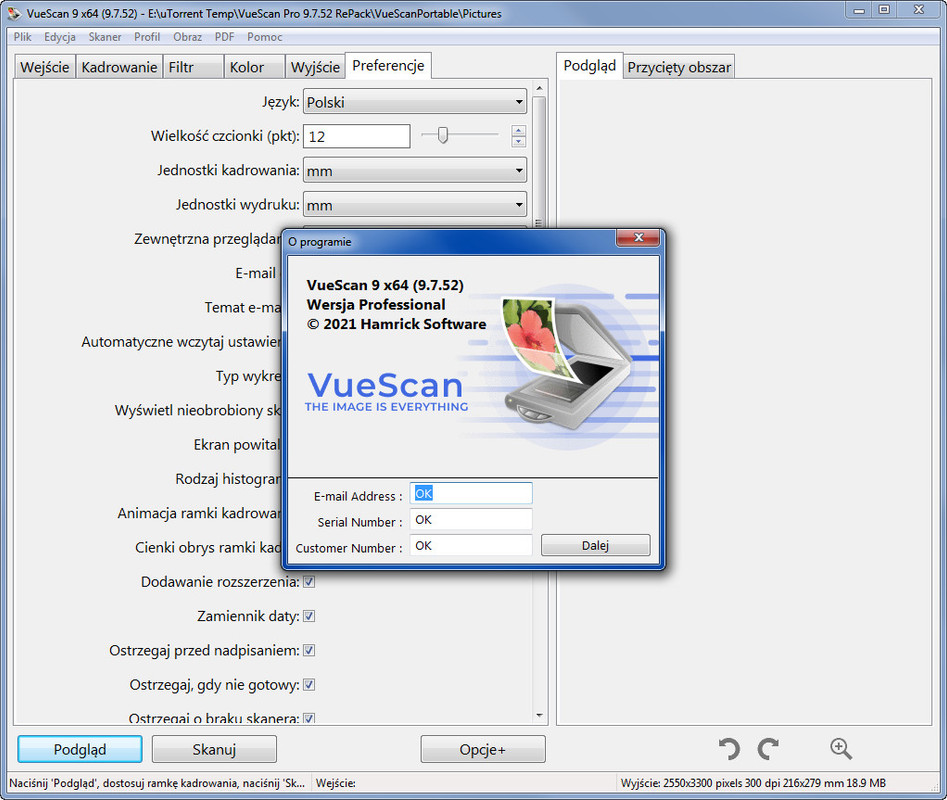947x800 pixels.
Task: Switch to the Wyjście tab
Action: click(315, 67)
